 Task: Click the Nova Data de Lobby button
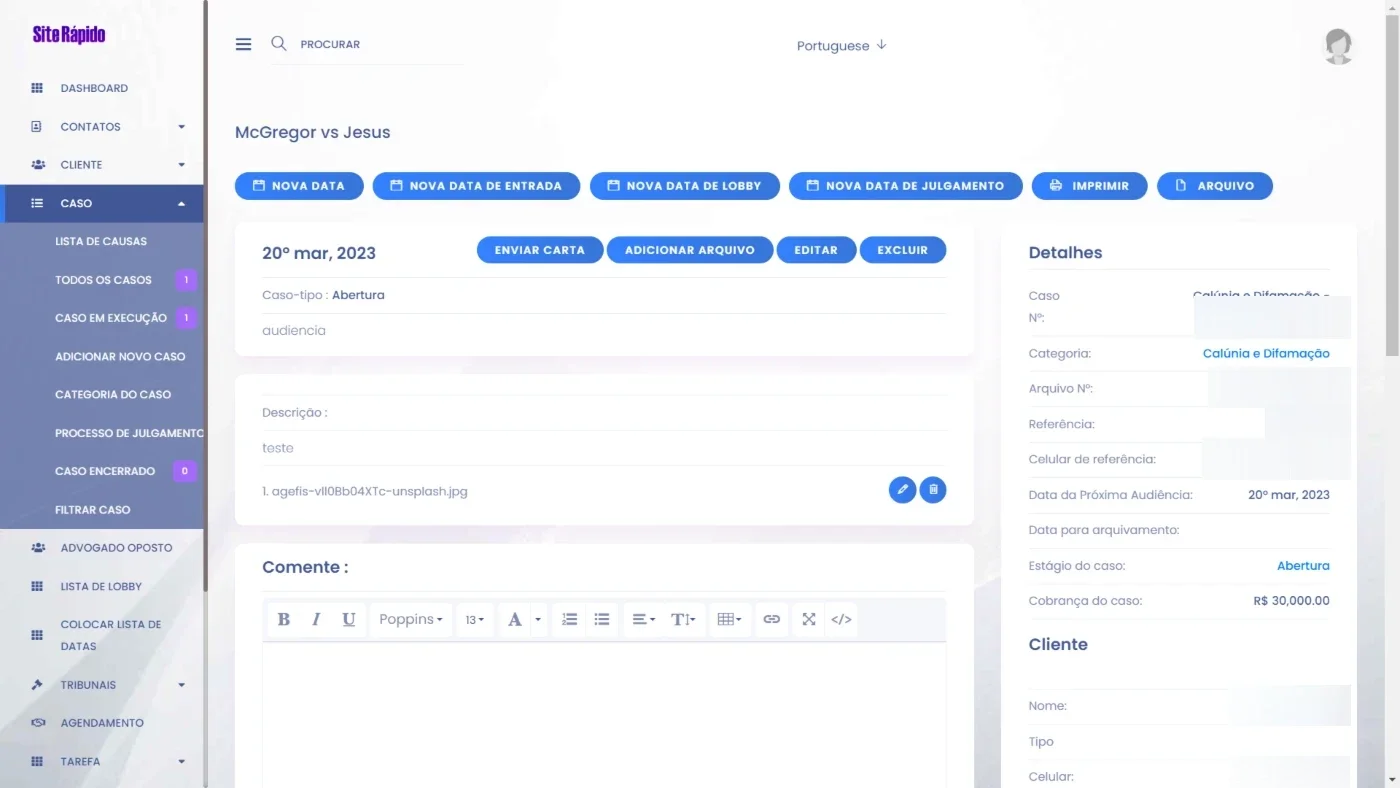[685, 186]
